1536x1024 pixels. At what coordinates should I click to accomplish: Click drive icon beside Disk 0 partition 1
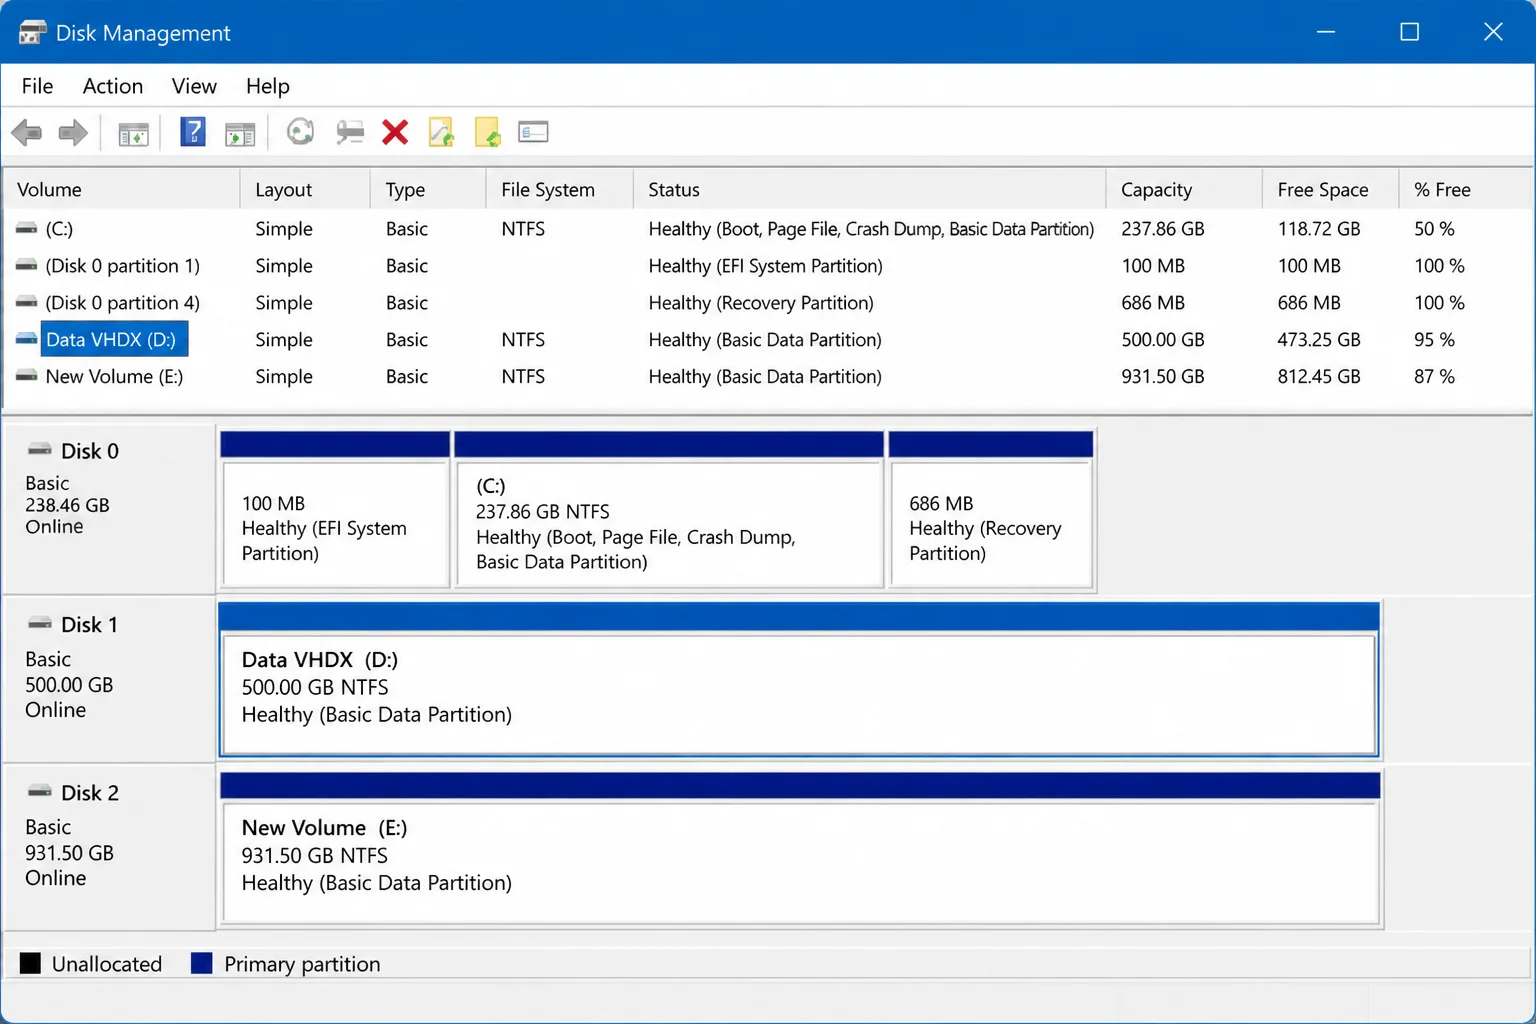[x=26, y=266]
